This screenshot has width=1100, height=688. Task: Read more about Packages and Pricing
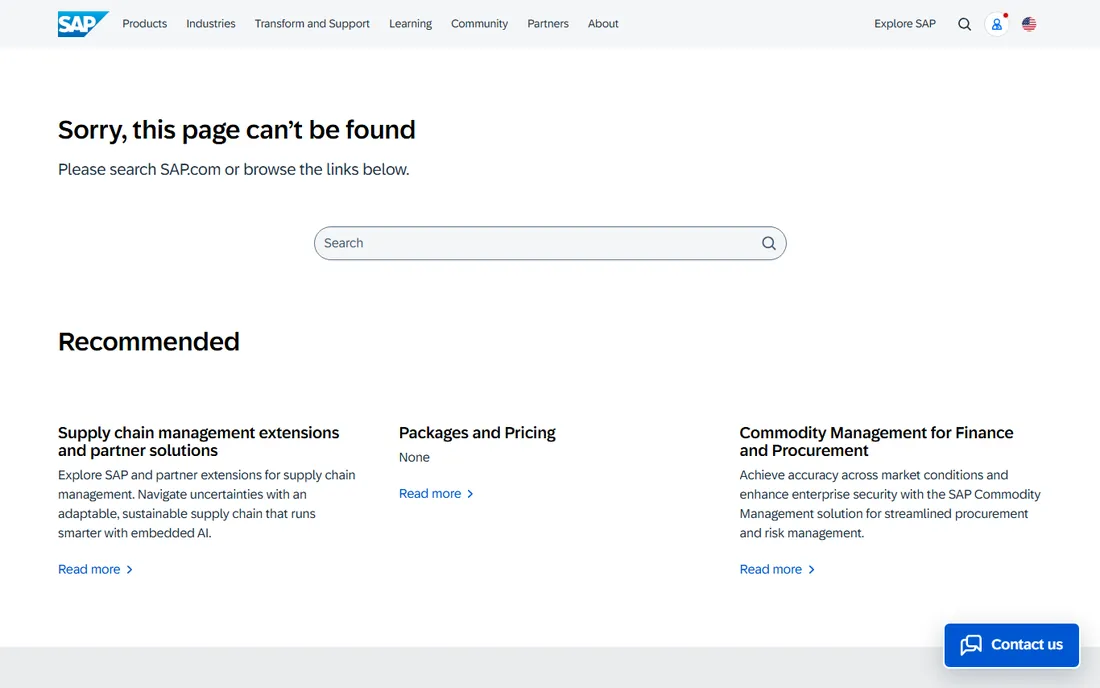436,494
